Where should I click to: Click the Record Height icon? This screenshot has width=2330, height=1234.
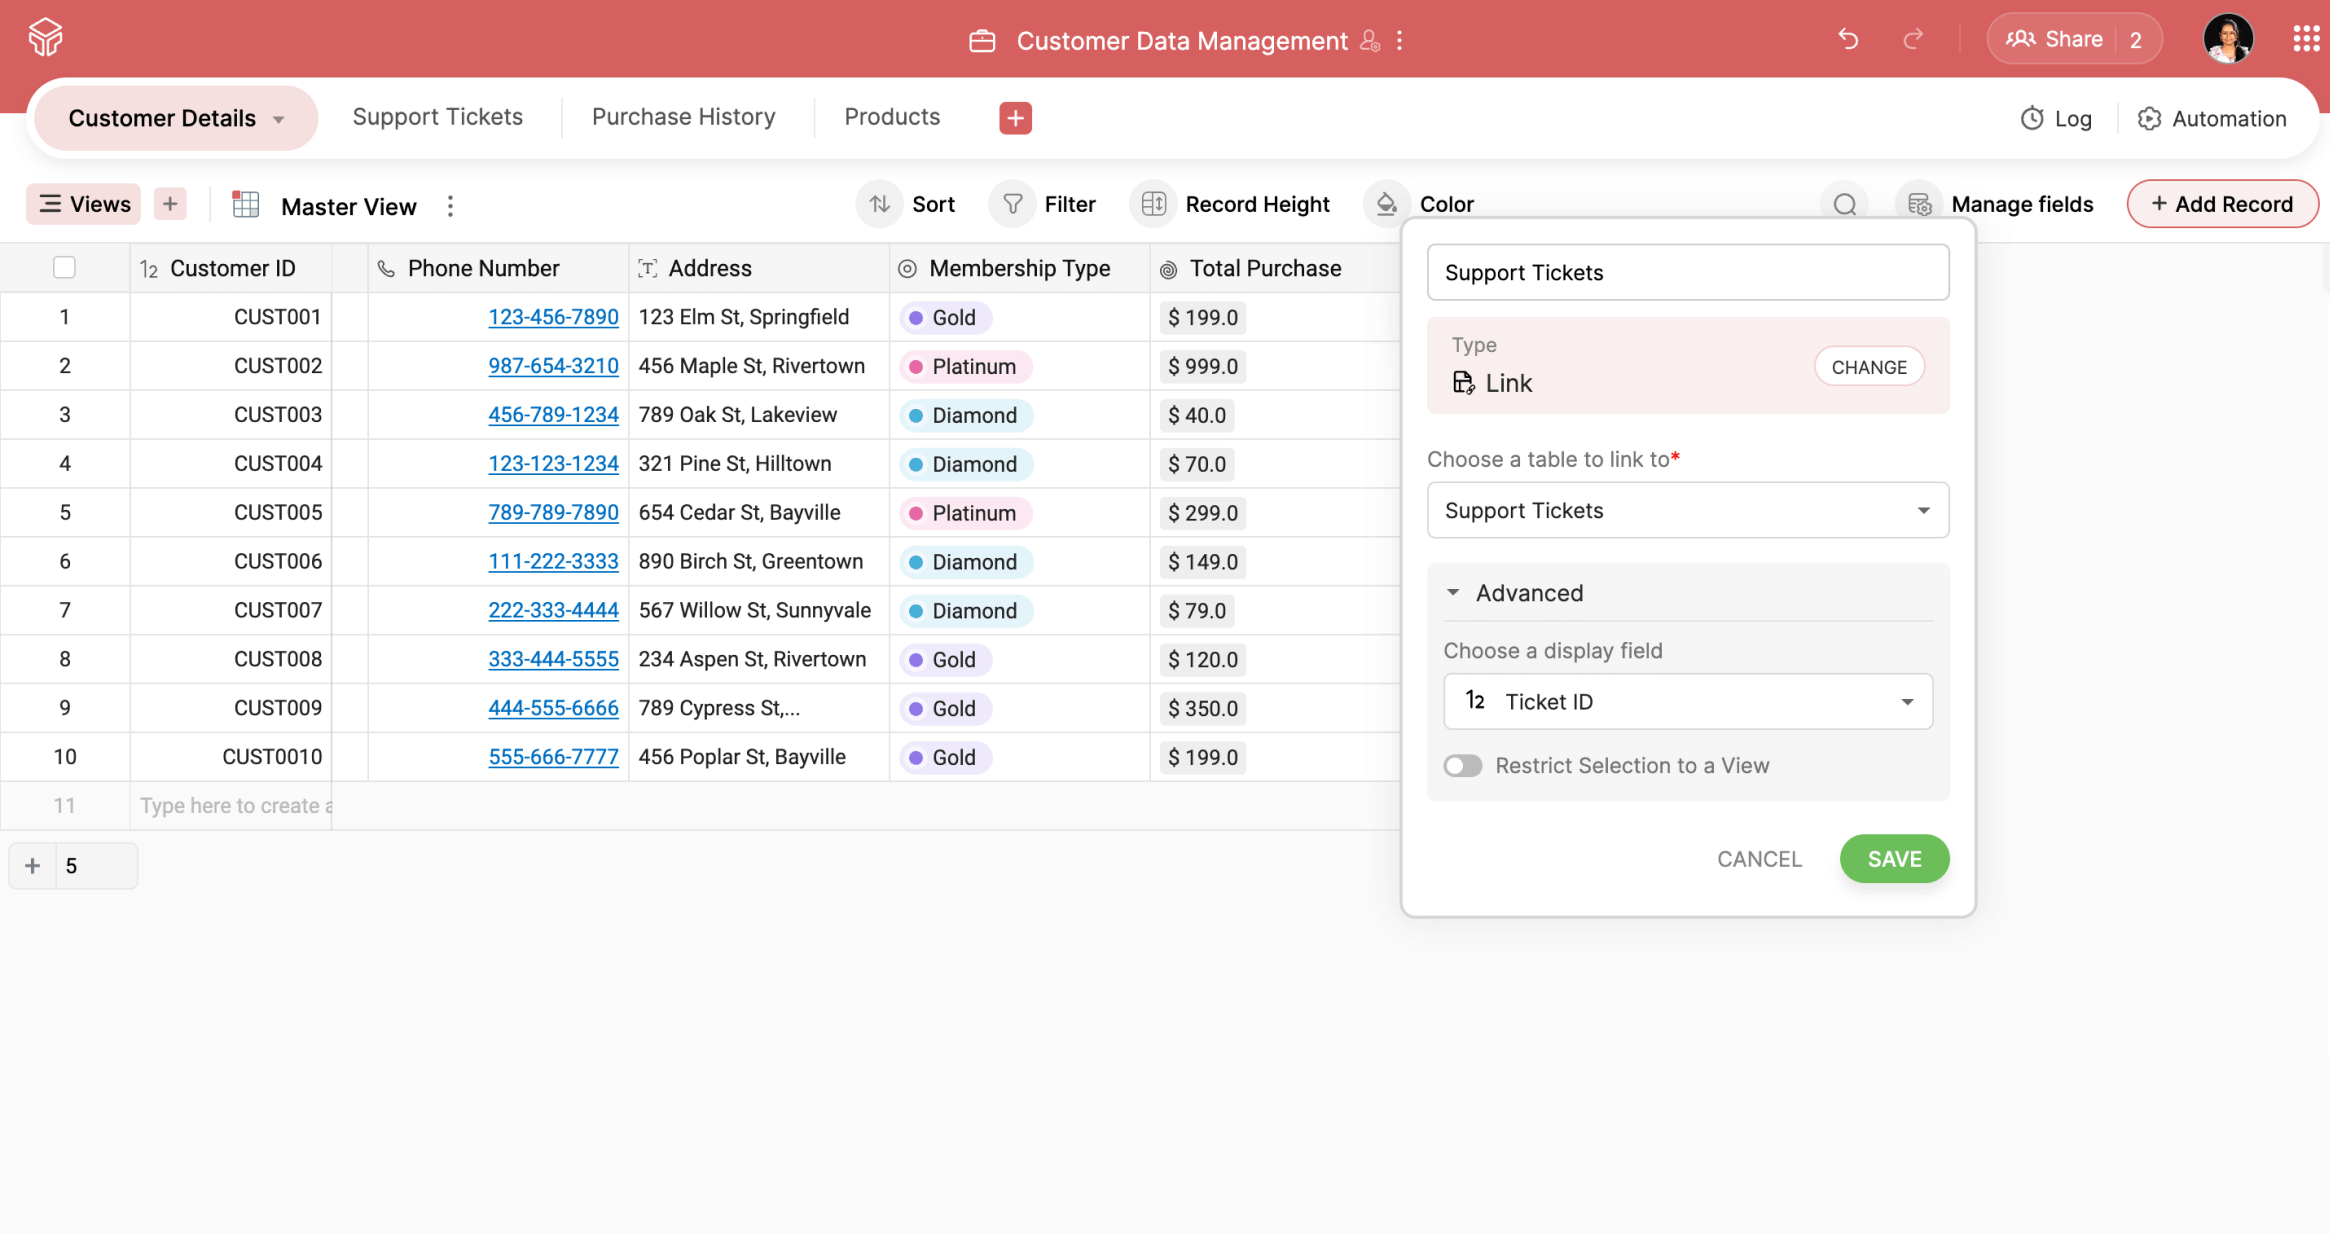pyautogui.click(x=1153, y=204)
